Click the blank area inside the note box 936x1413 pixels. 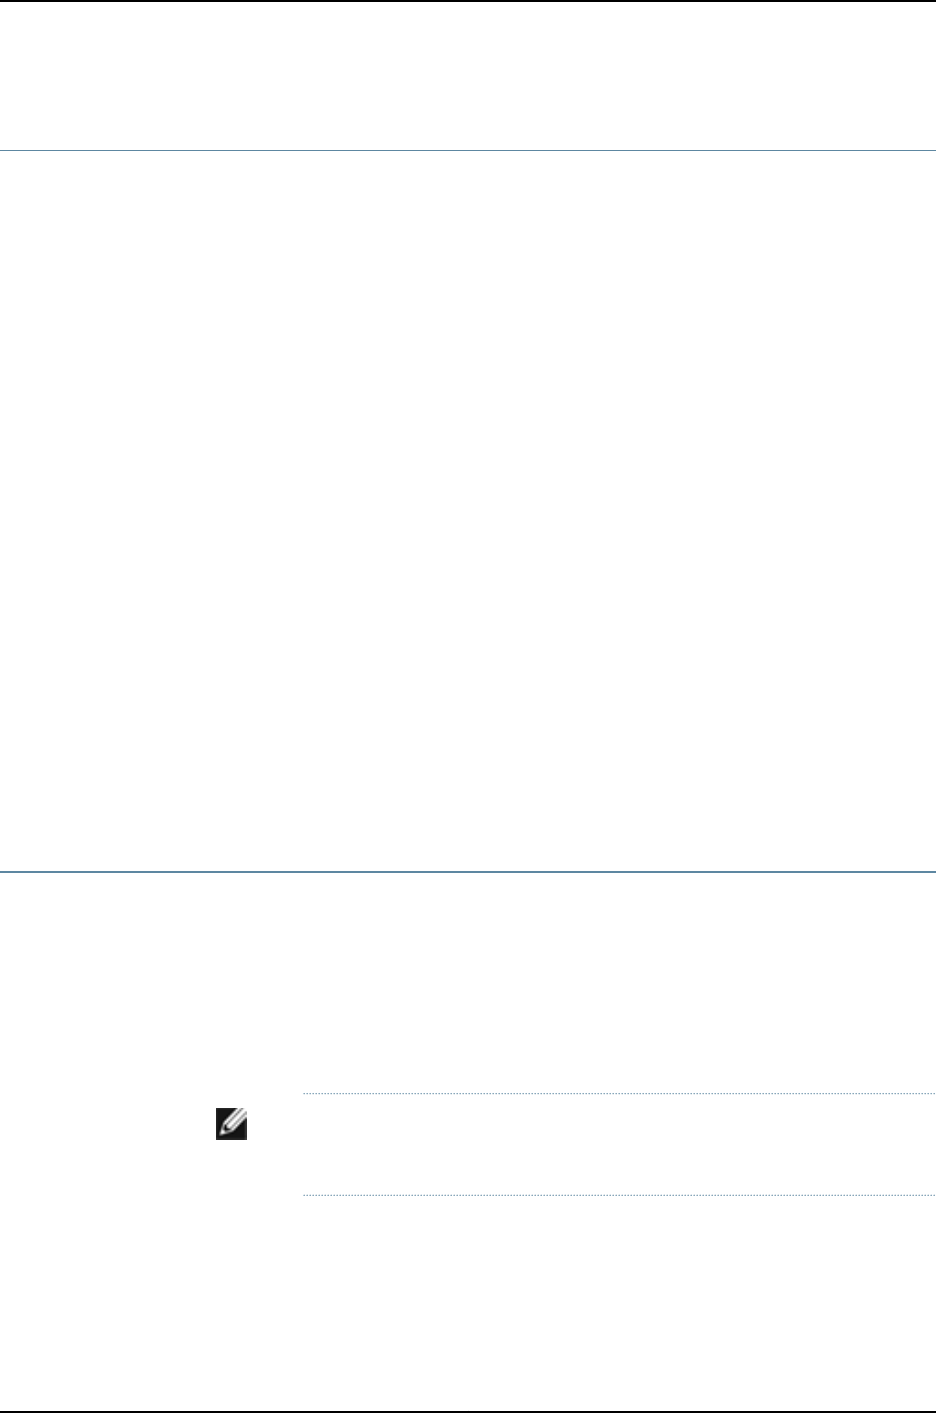click(x=617, y=1144)
